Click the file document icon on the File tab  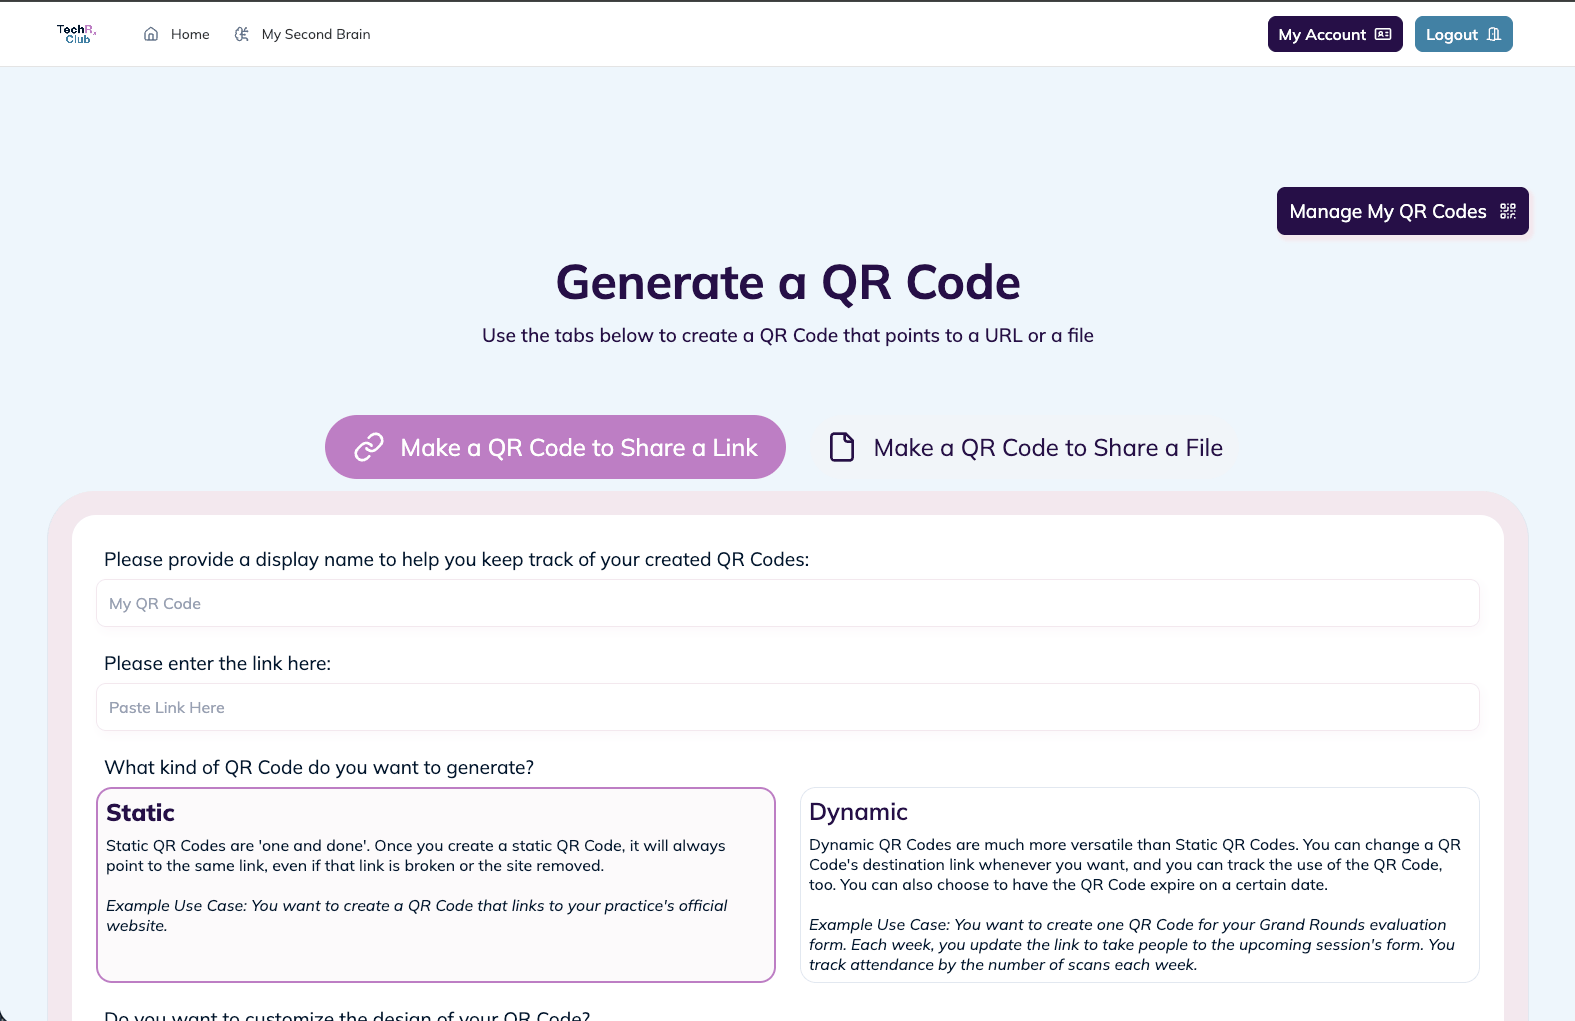click(842, 447)
